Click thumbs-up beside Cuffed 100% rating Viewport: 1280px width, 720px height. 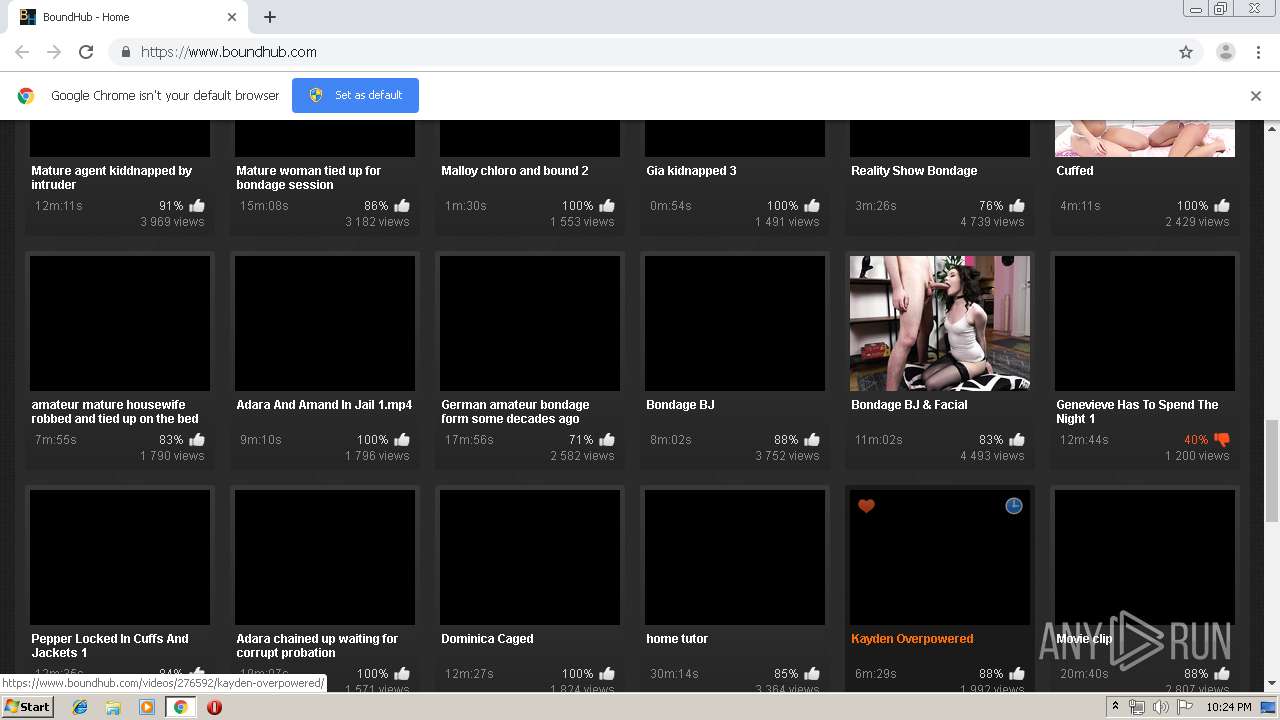1222,206
